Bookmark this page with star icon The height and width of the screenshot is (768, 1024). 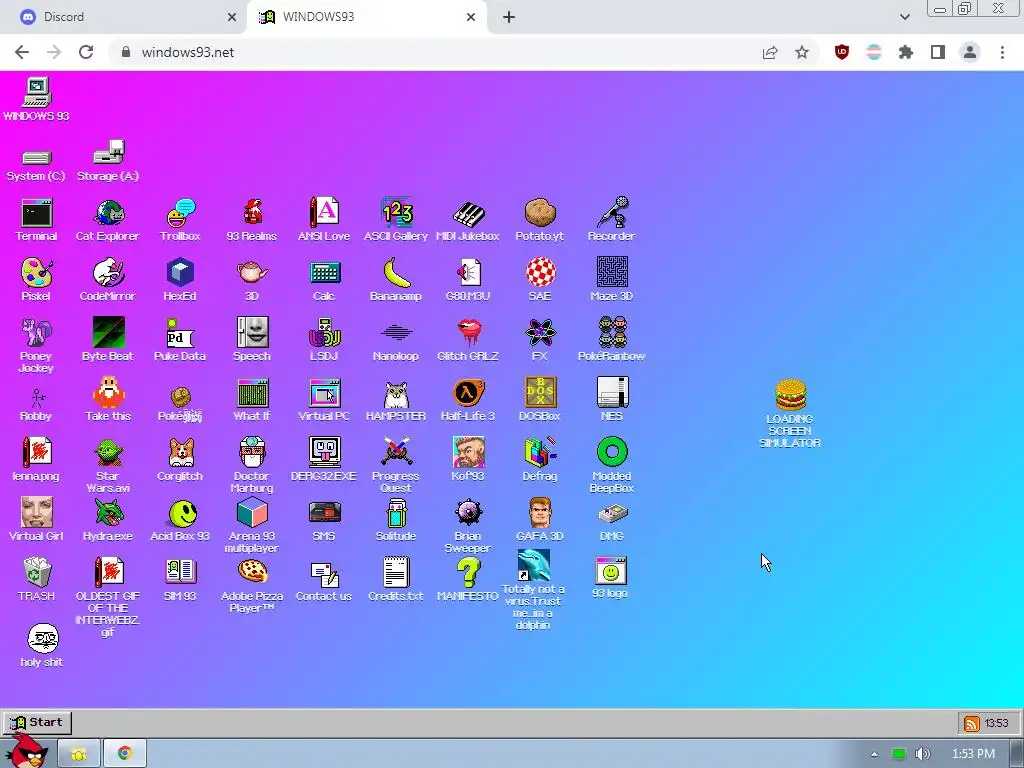point(802,52)
